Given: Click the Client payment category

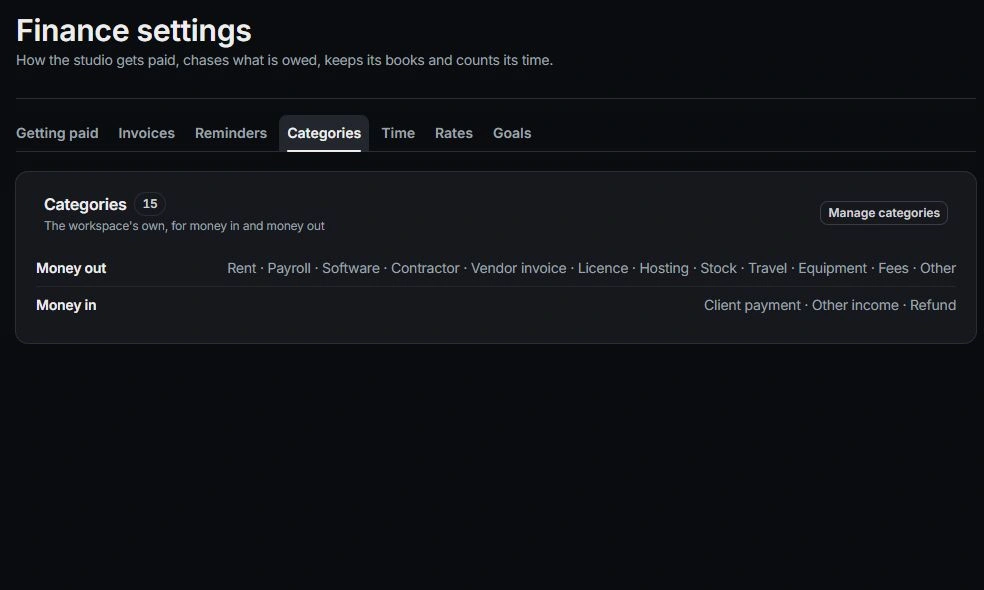Looking at the screenshot, I should [752, 305].
